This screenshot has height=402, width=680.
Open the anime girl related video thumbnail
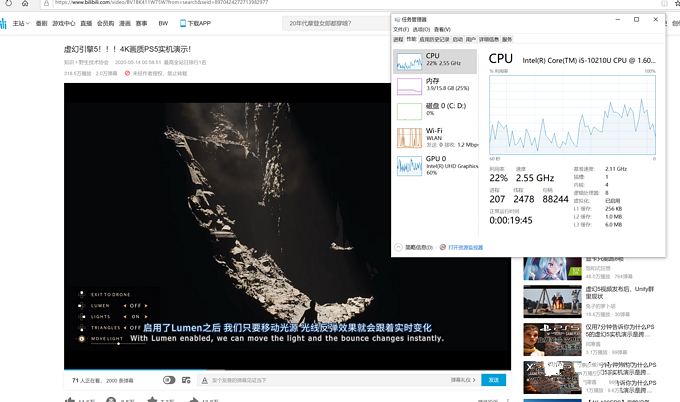pos(552,268)
